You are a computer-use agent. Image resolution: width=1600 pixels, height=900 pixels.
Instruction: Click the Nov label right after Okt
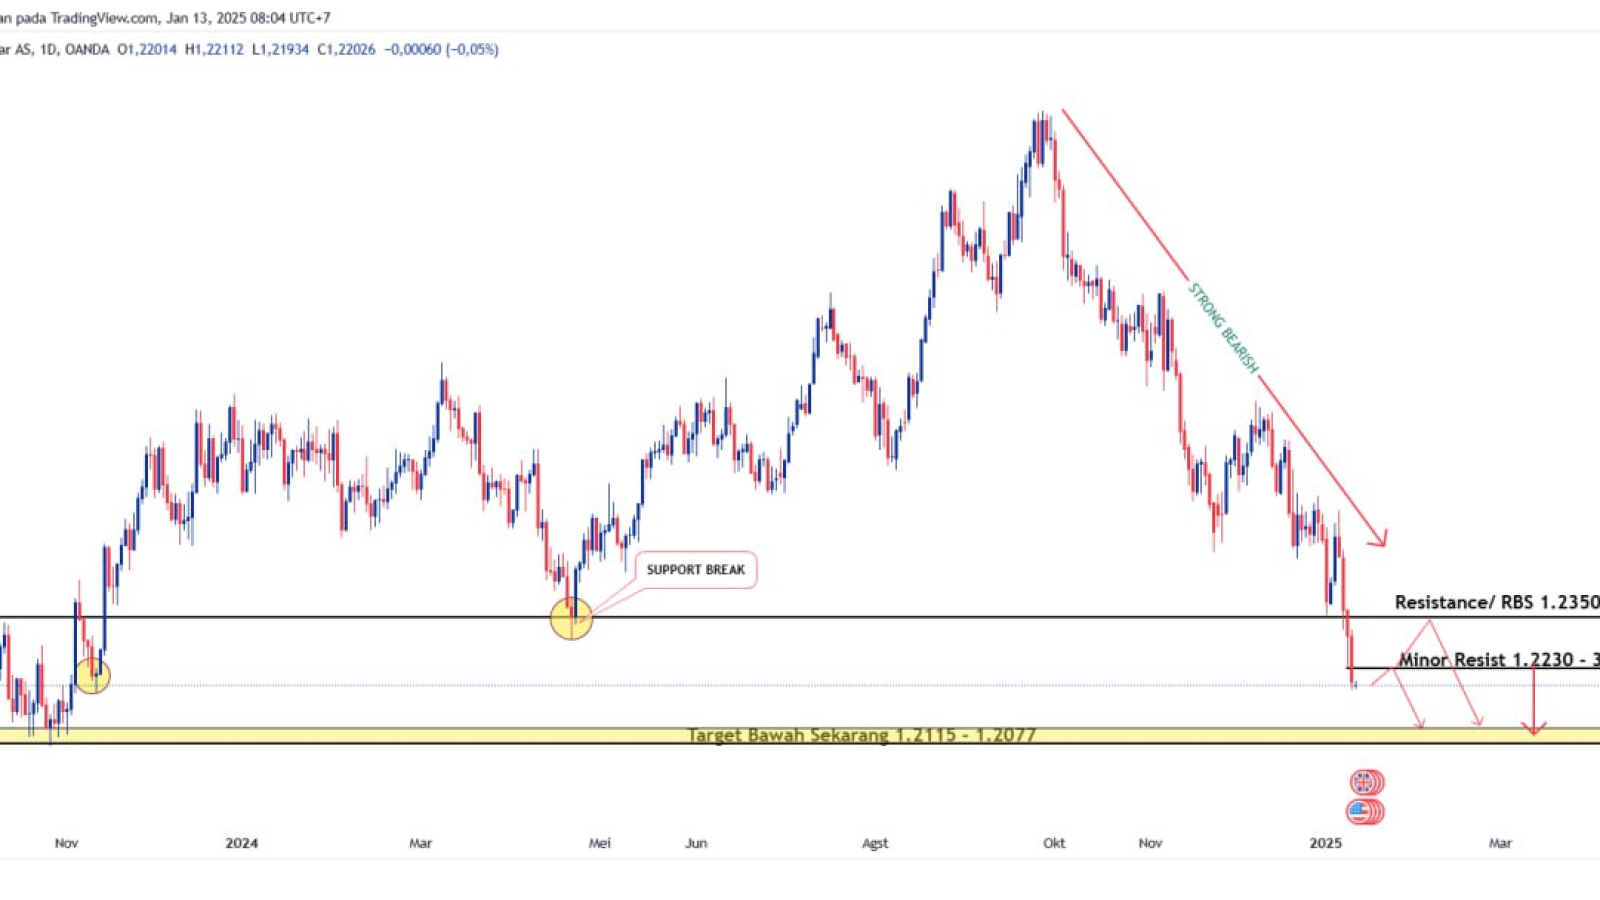click(1151, 843)
